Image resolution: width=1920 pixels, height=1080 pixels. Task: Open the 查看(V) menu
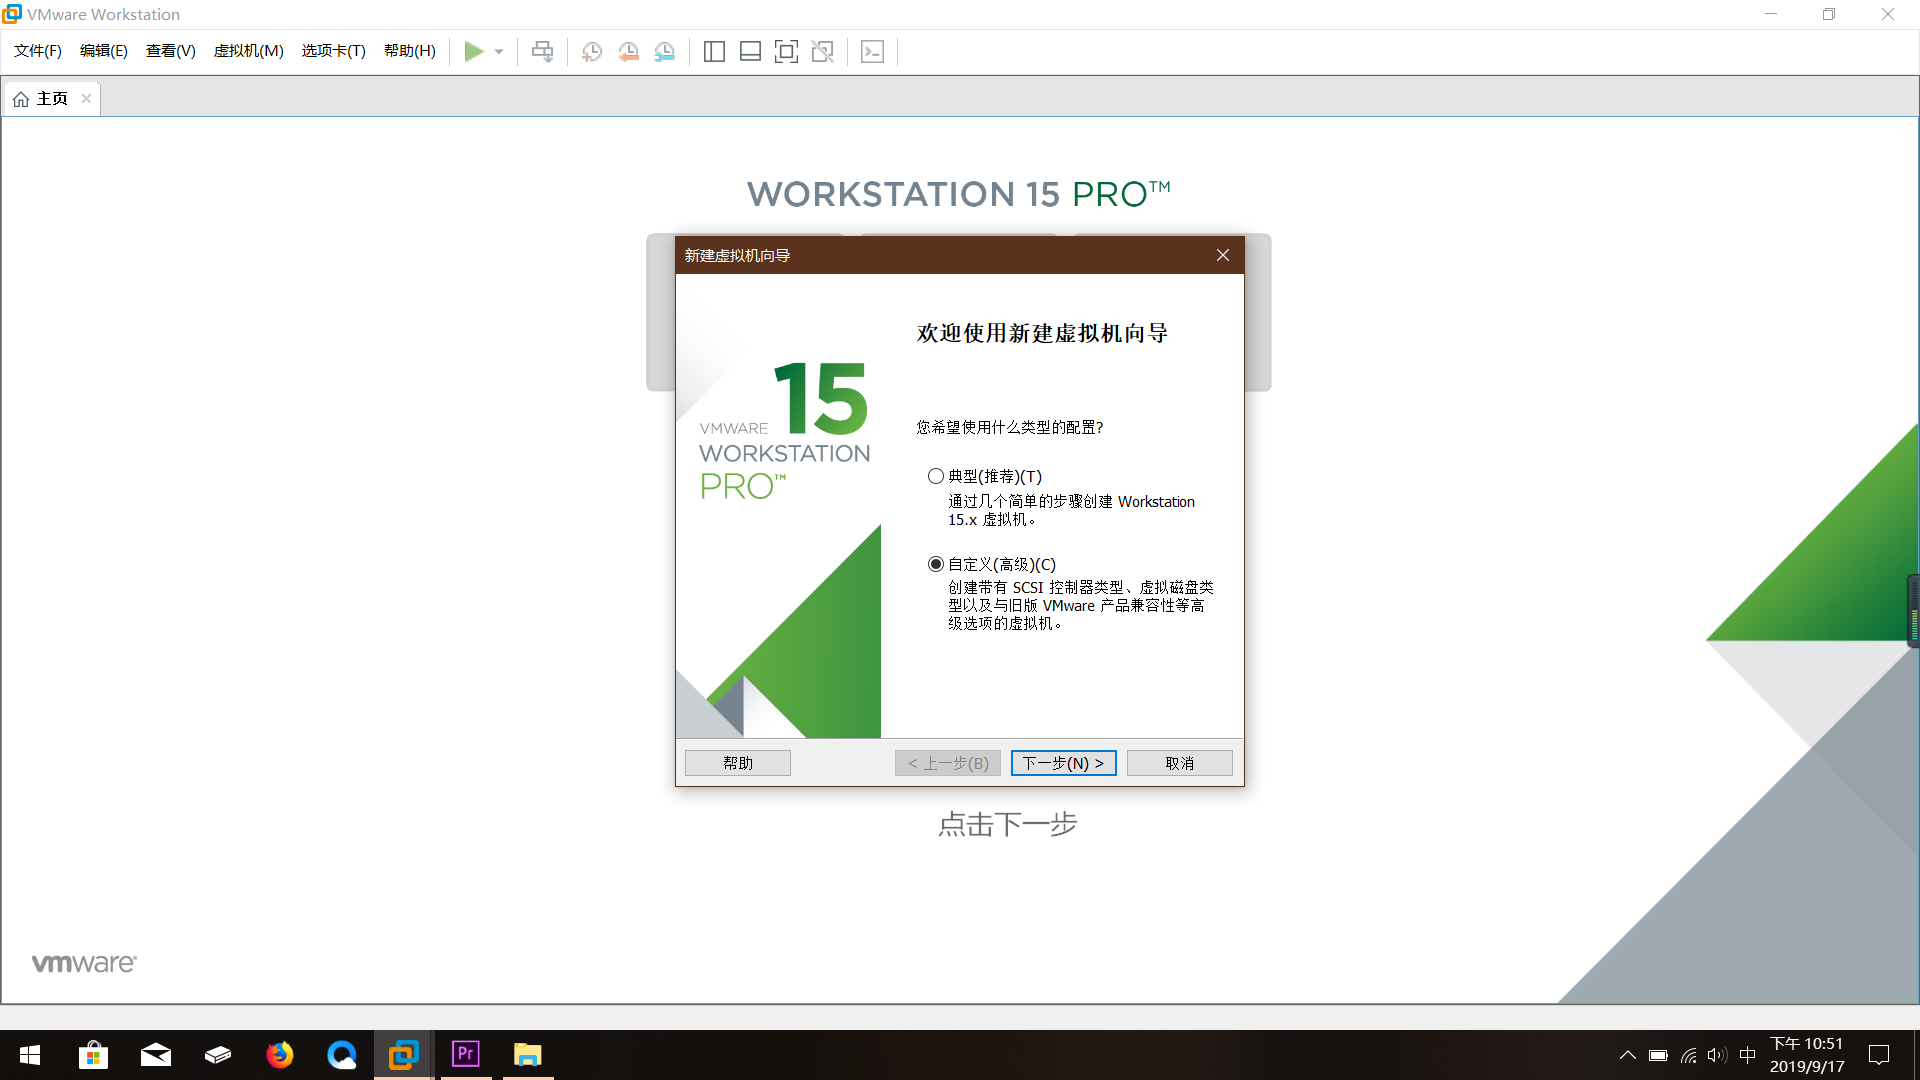pyautogui.click(x=171, y=51)
